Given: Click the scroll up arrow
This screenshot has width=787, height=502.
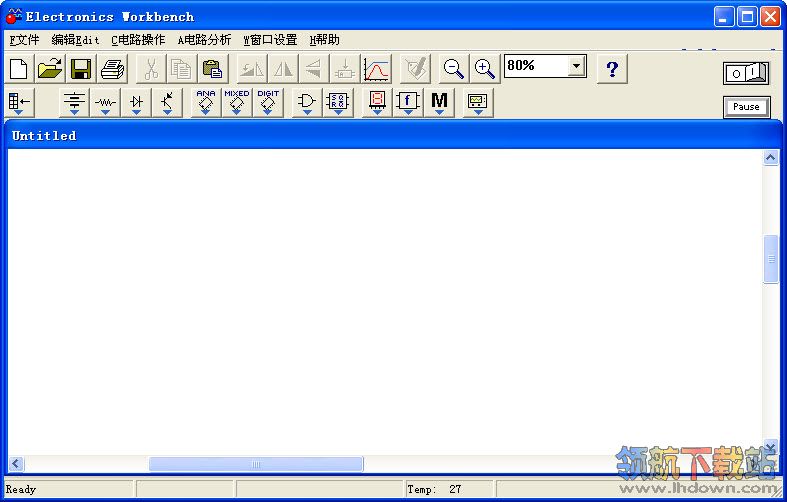Looking at the screenshot, I should tap(770, 158).
